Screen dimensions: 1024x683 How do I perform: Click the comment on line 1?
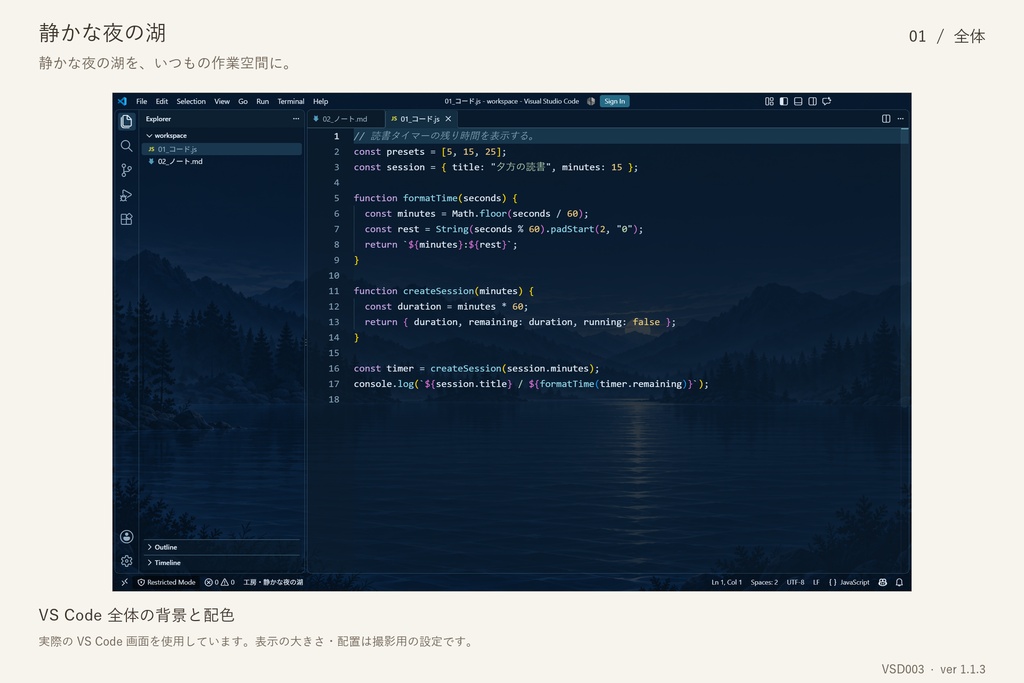pos(445,136)
